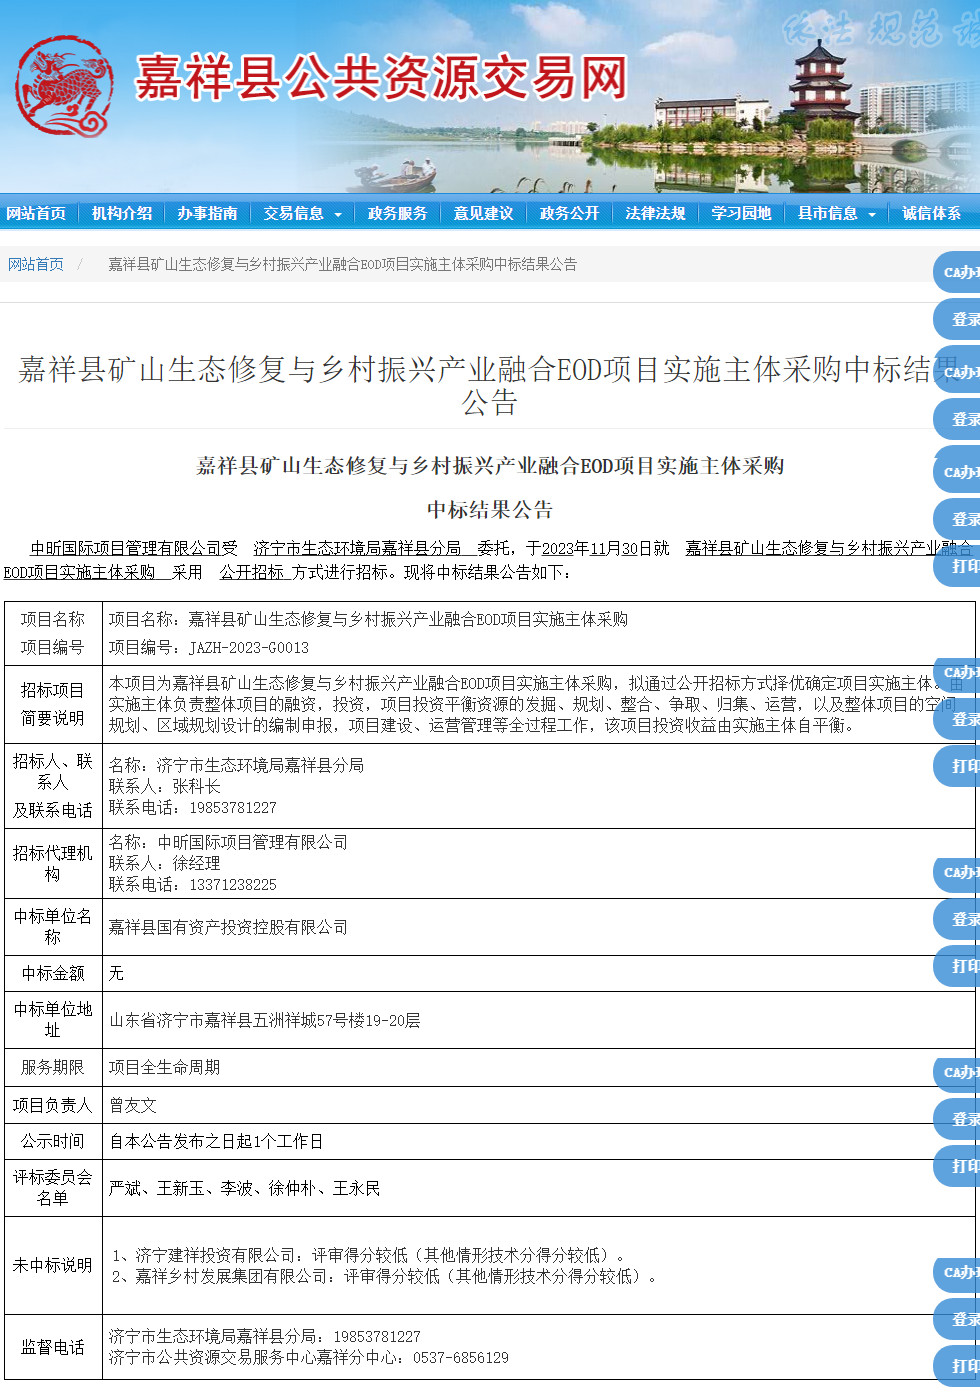Click the winning bidder 嘉祥县国有资产投资控股有限公司
This screenshot has height=1395, width=980.
[x=229, y=927]
